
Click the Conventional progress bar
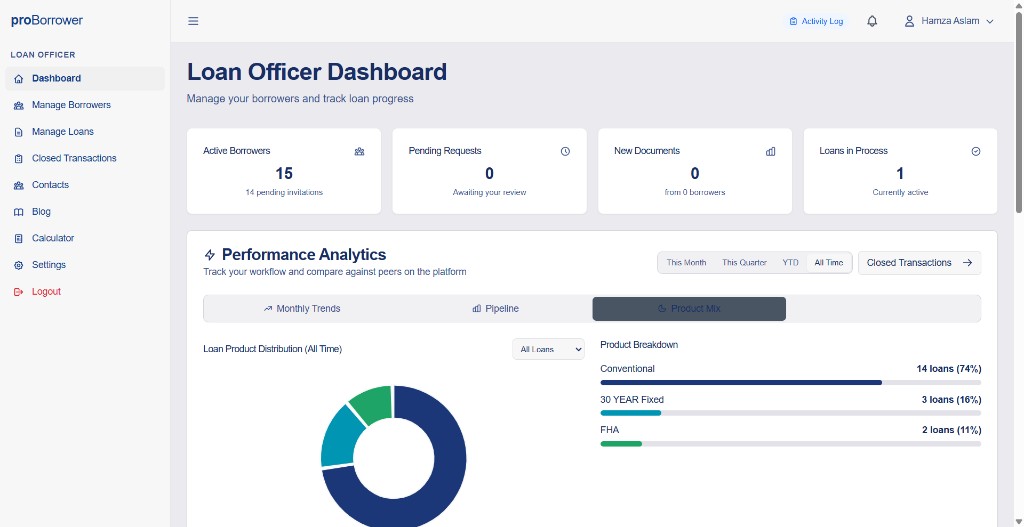coord(790,383)
